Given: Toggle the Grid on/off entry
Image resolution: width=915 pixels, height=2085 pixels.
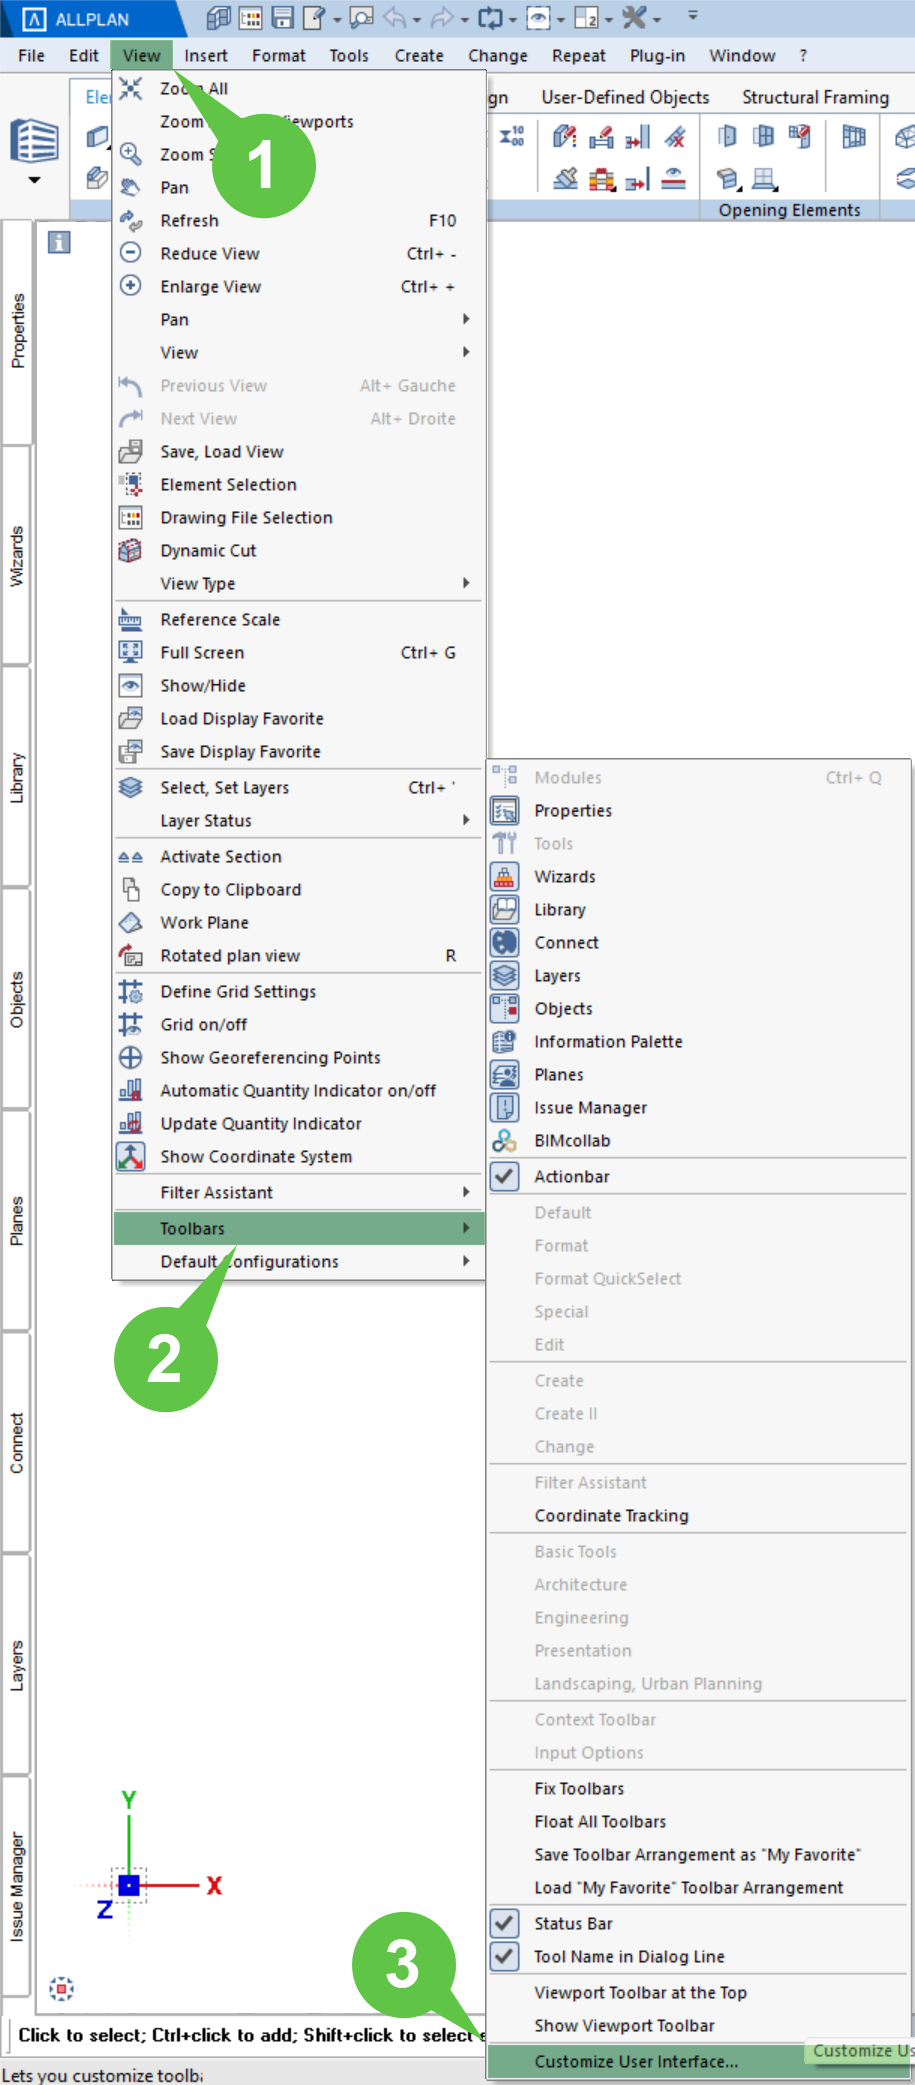Looking at the screenshot, I should [x=299, y=1024].
